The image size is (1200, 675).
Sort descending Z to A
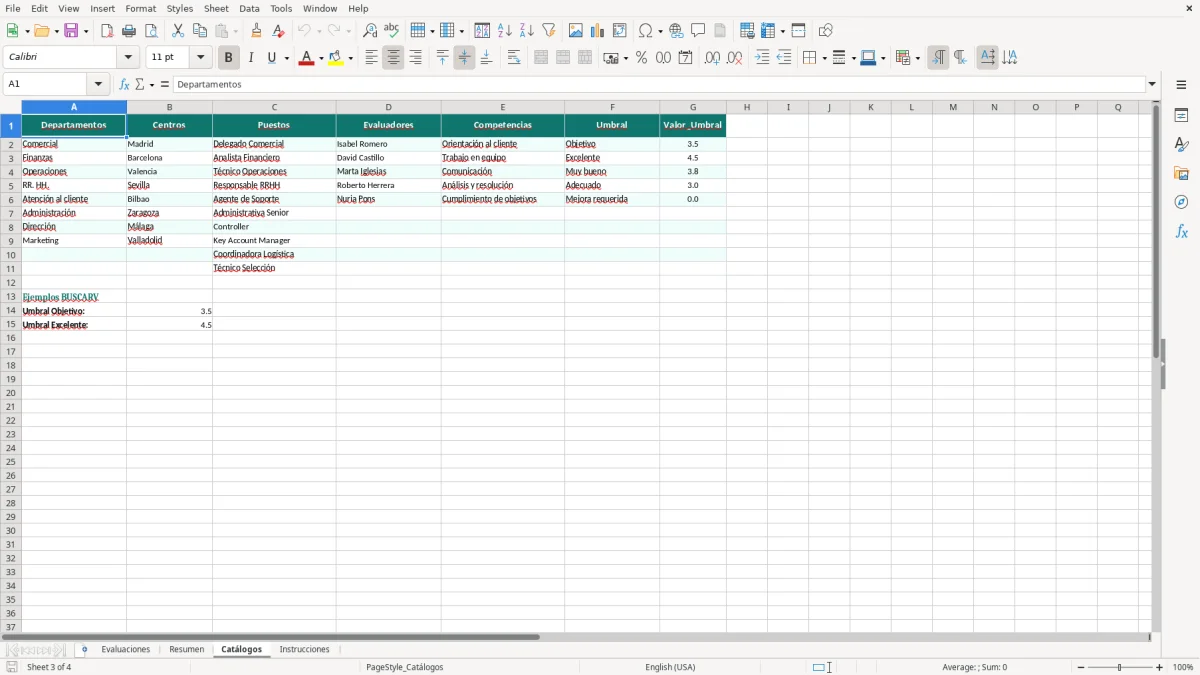tap(527, 31)
